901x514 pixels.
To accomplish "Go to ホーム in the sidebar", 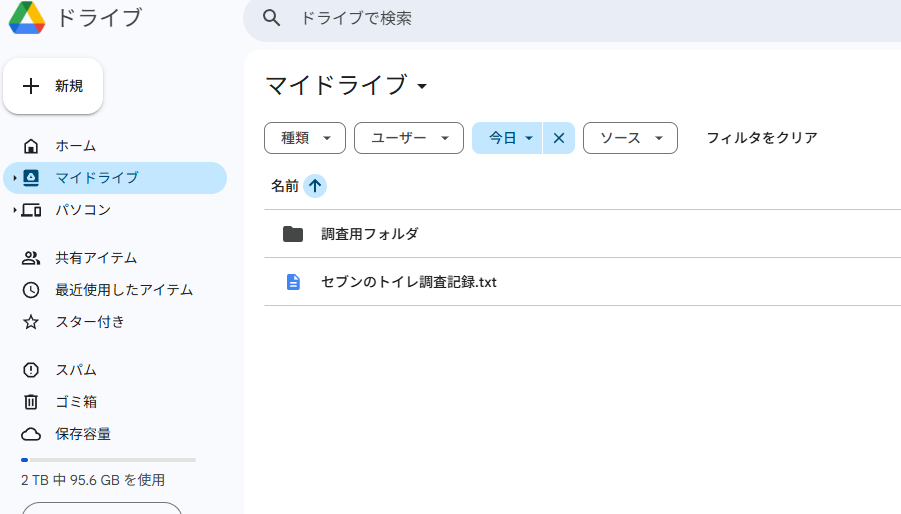I will [75, 146].
